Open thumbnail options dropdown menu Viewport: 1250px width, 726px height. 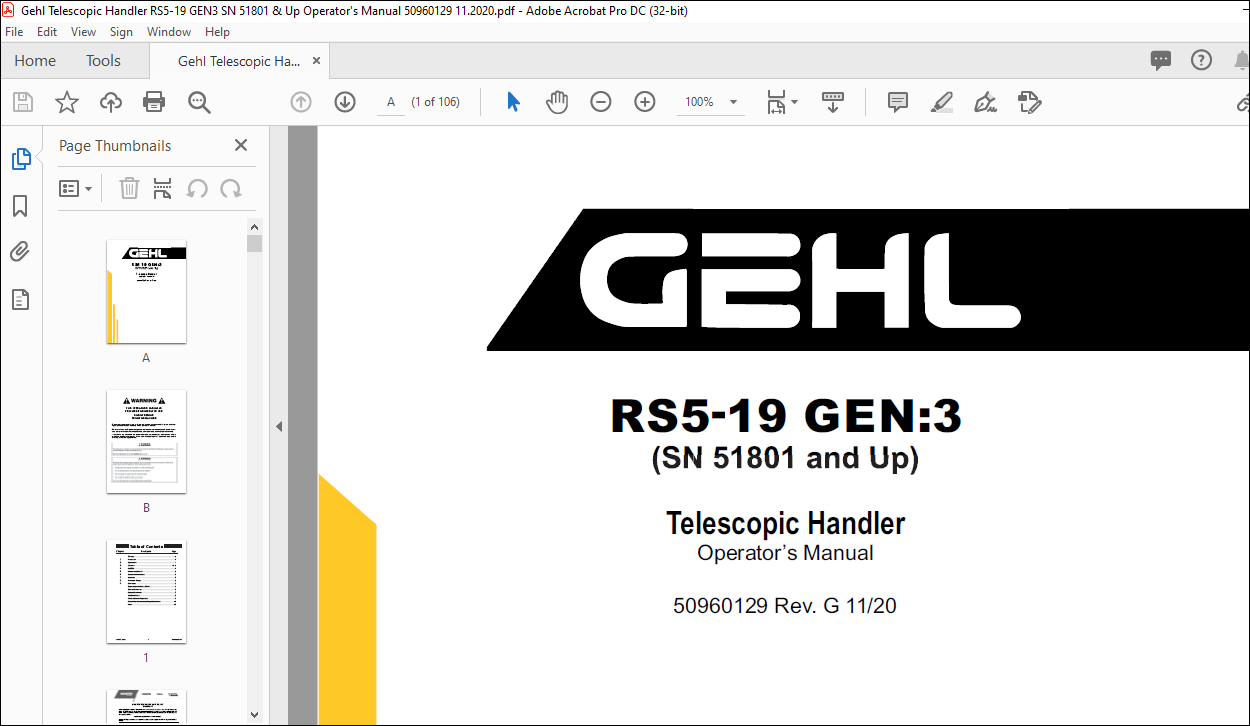pyautogui.click(x=75, y=188)
